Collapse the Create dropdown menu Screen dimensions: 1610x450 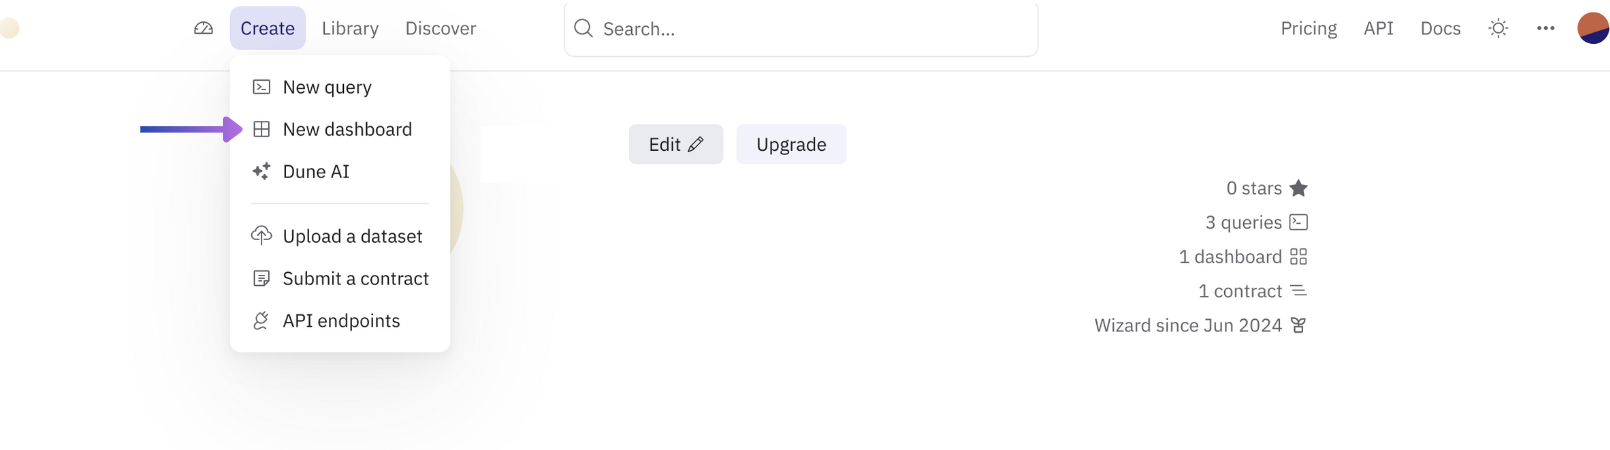267,28
